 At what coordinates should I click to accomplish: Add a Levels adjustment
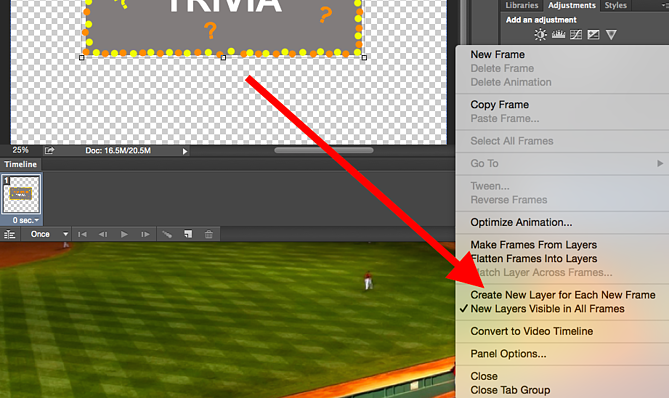point(558,35)
